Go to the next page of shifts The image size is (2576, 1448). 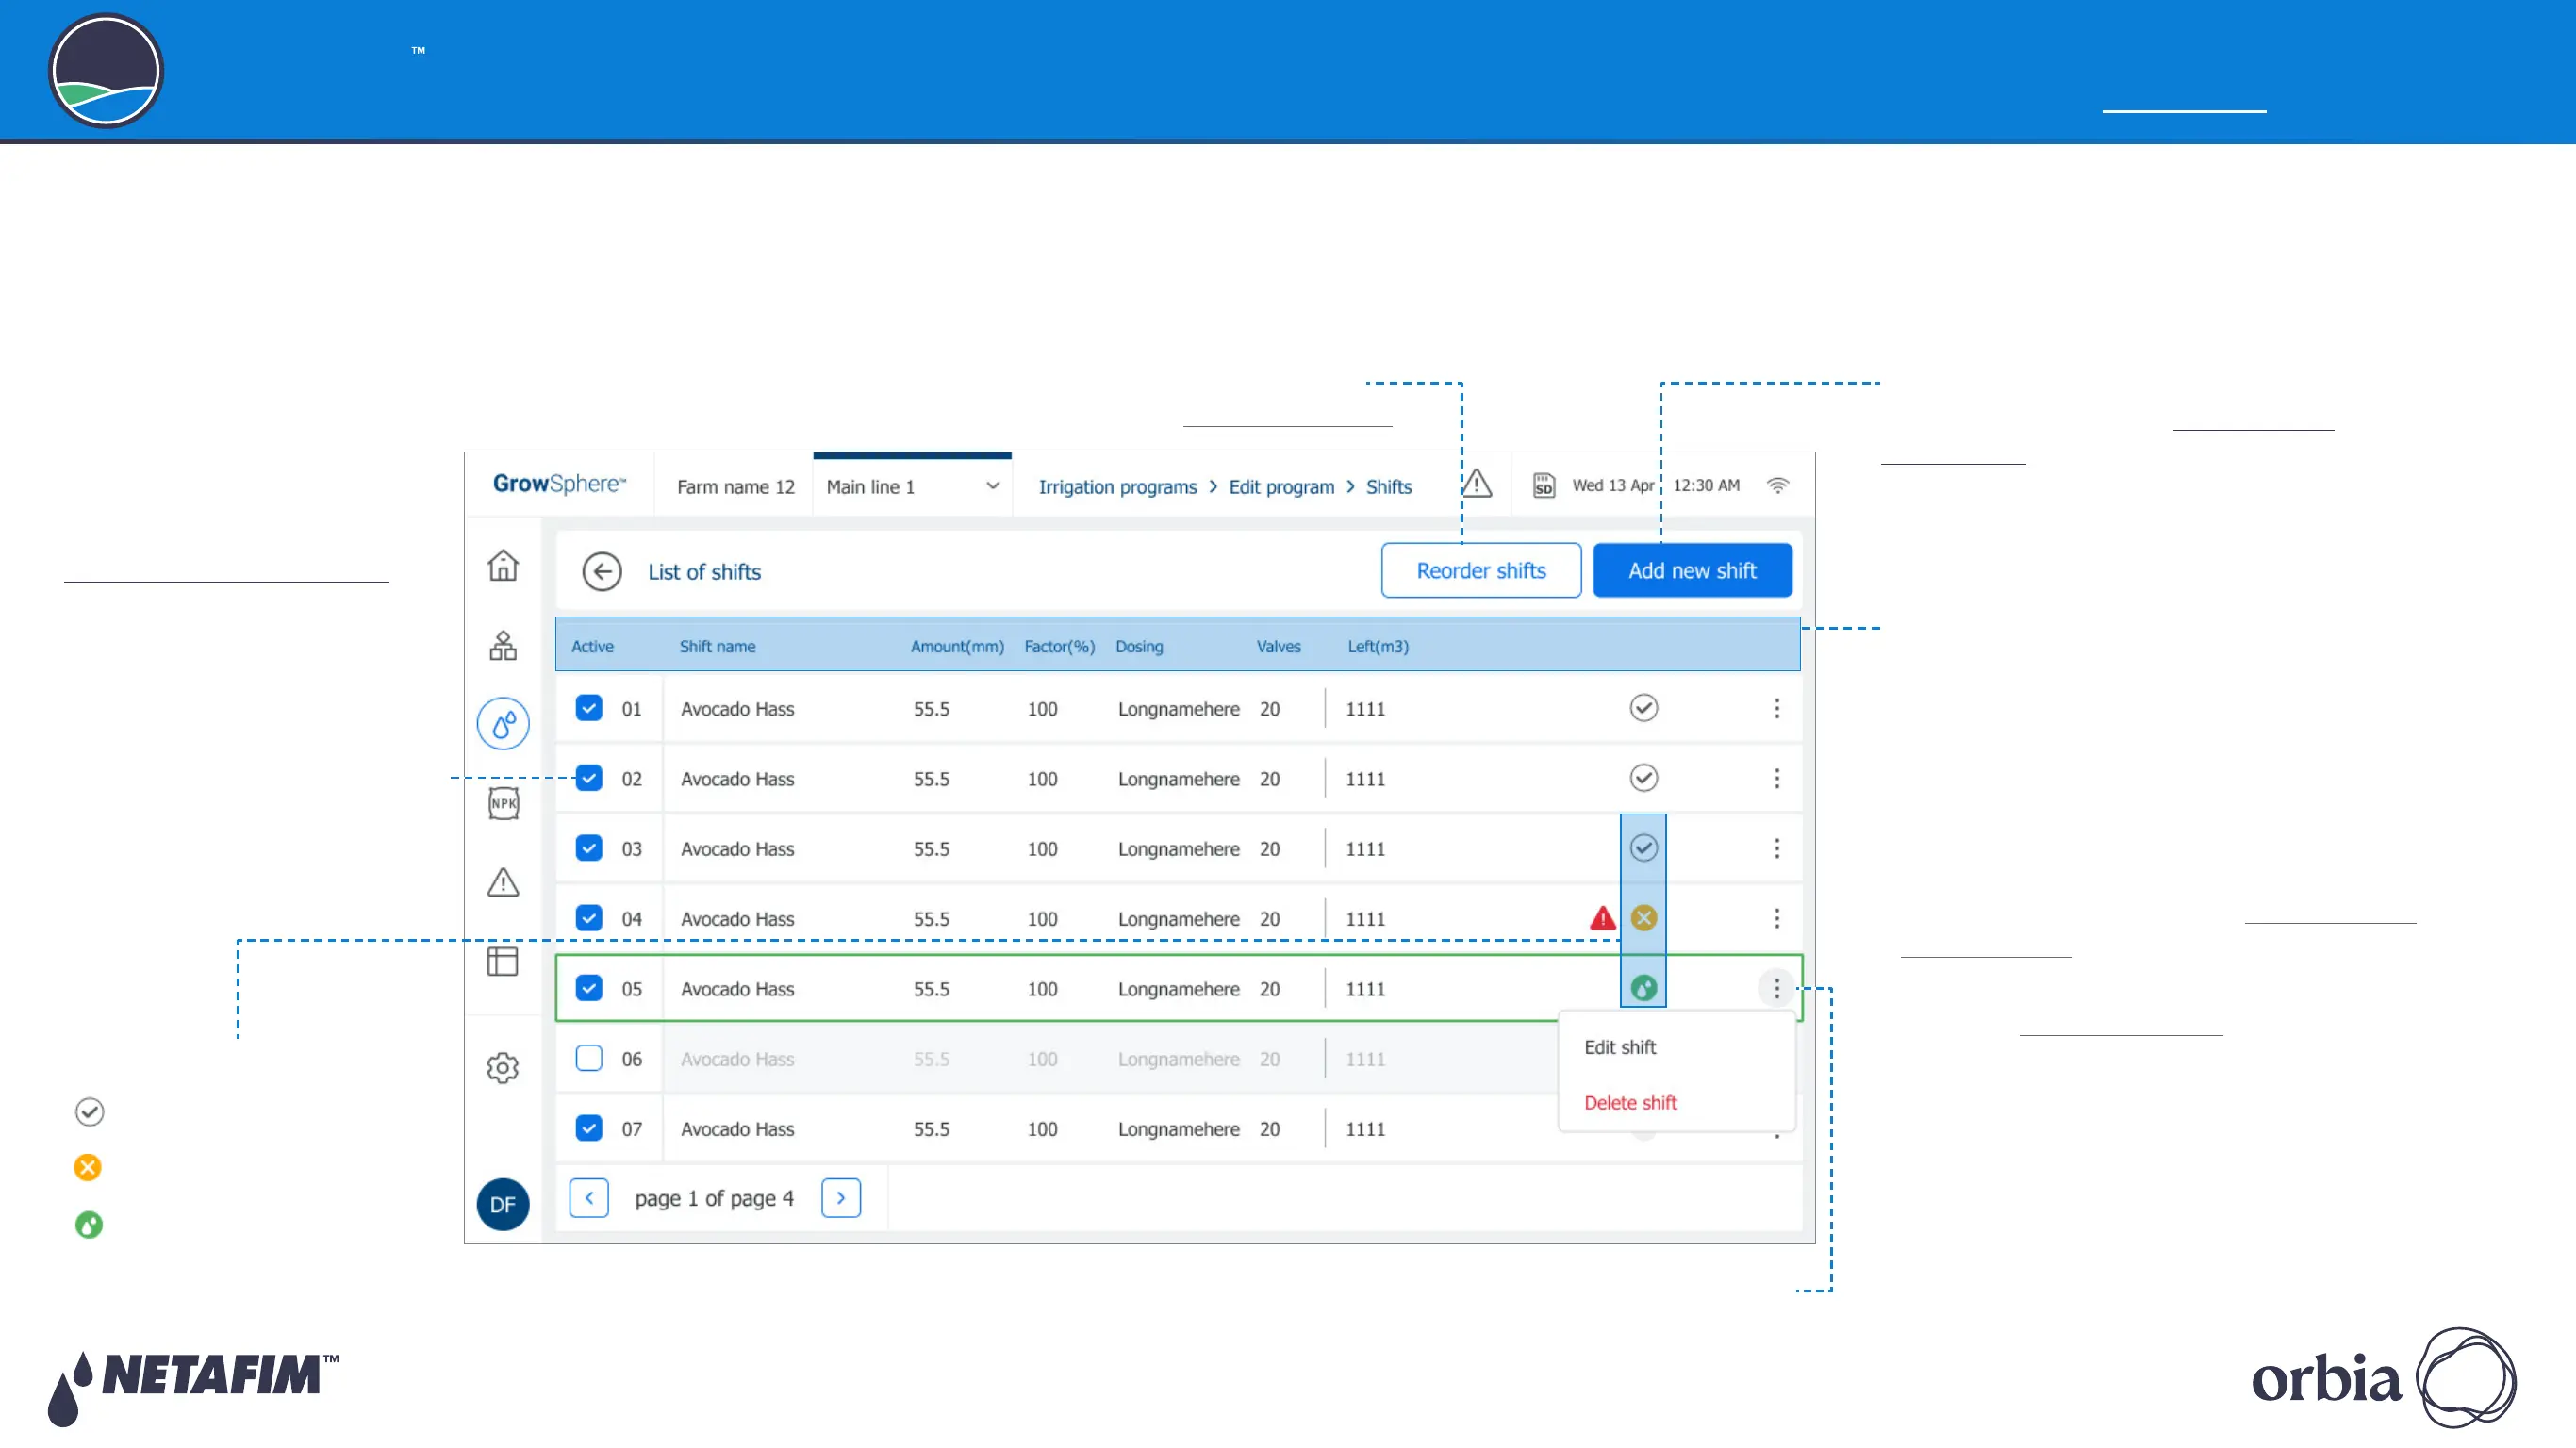click(x=841, y=1198)
